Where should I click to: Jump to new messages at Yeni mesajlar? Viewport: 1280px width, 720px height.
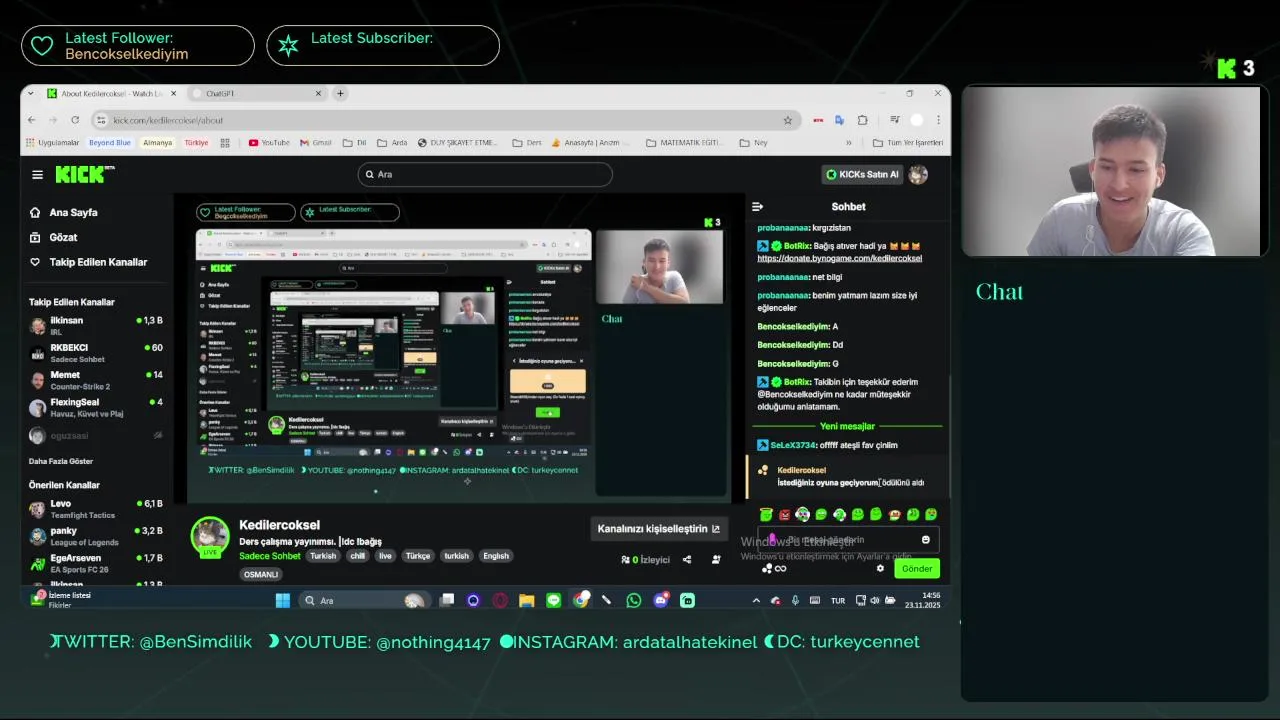point(847,426)
